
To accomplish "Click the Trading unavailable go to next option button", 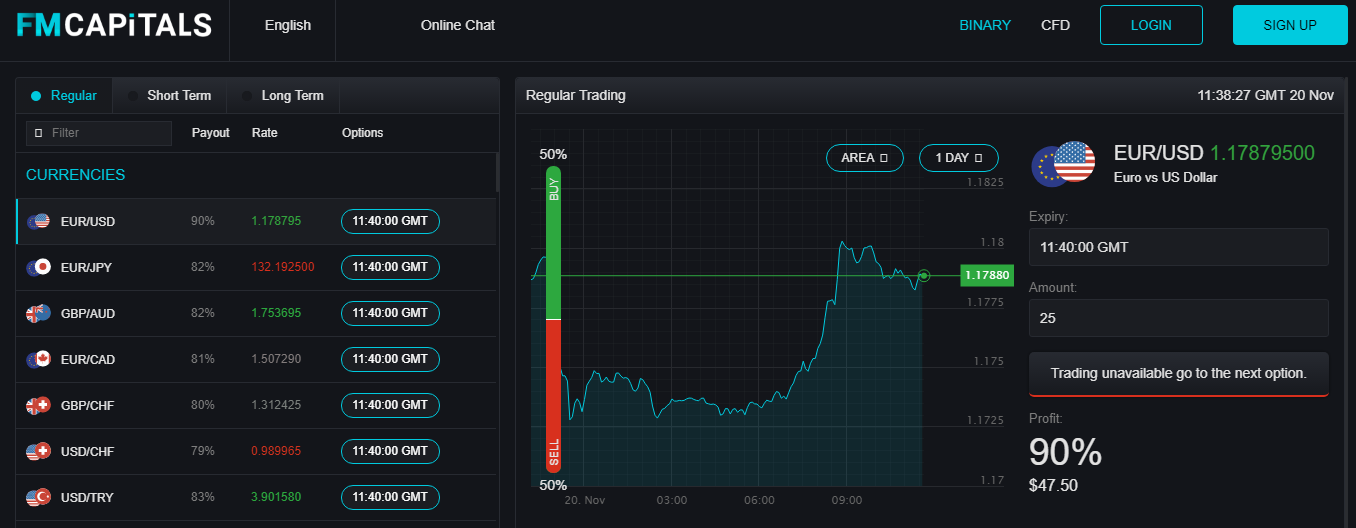I will (x=1179, y=374).
